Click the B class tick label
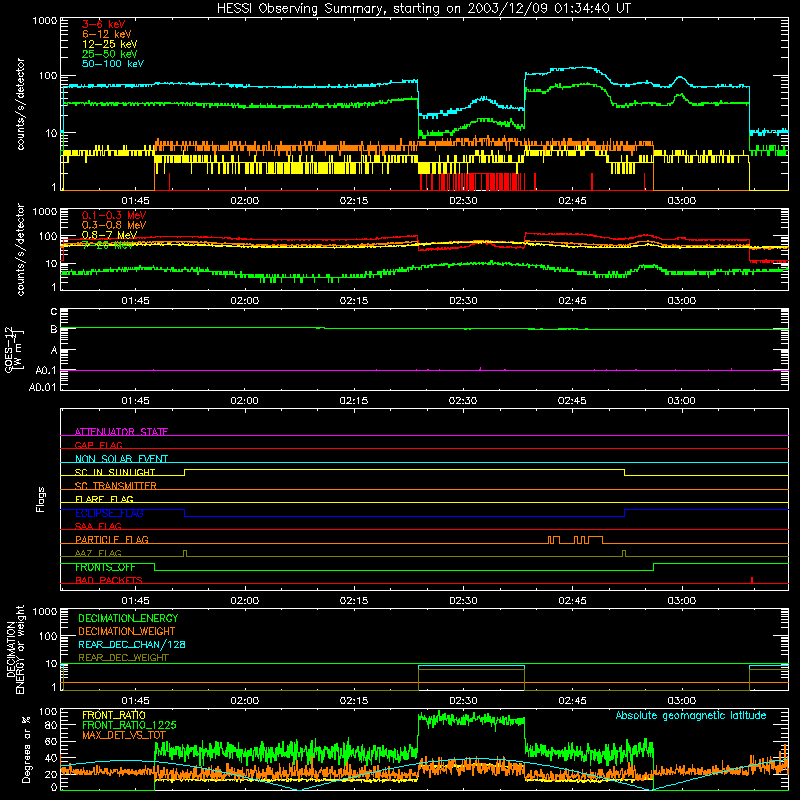 54,330
